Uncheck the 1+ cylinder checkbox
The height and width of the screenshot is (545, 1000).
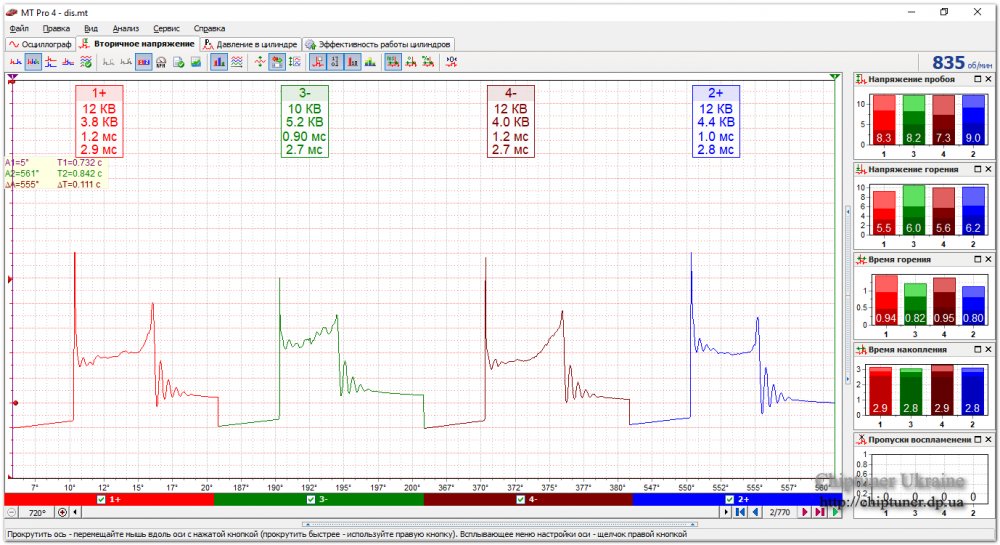click(101, 500)
